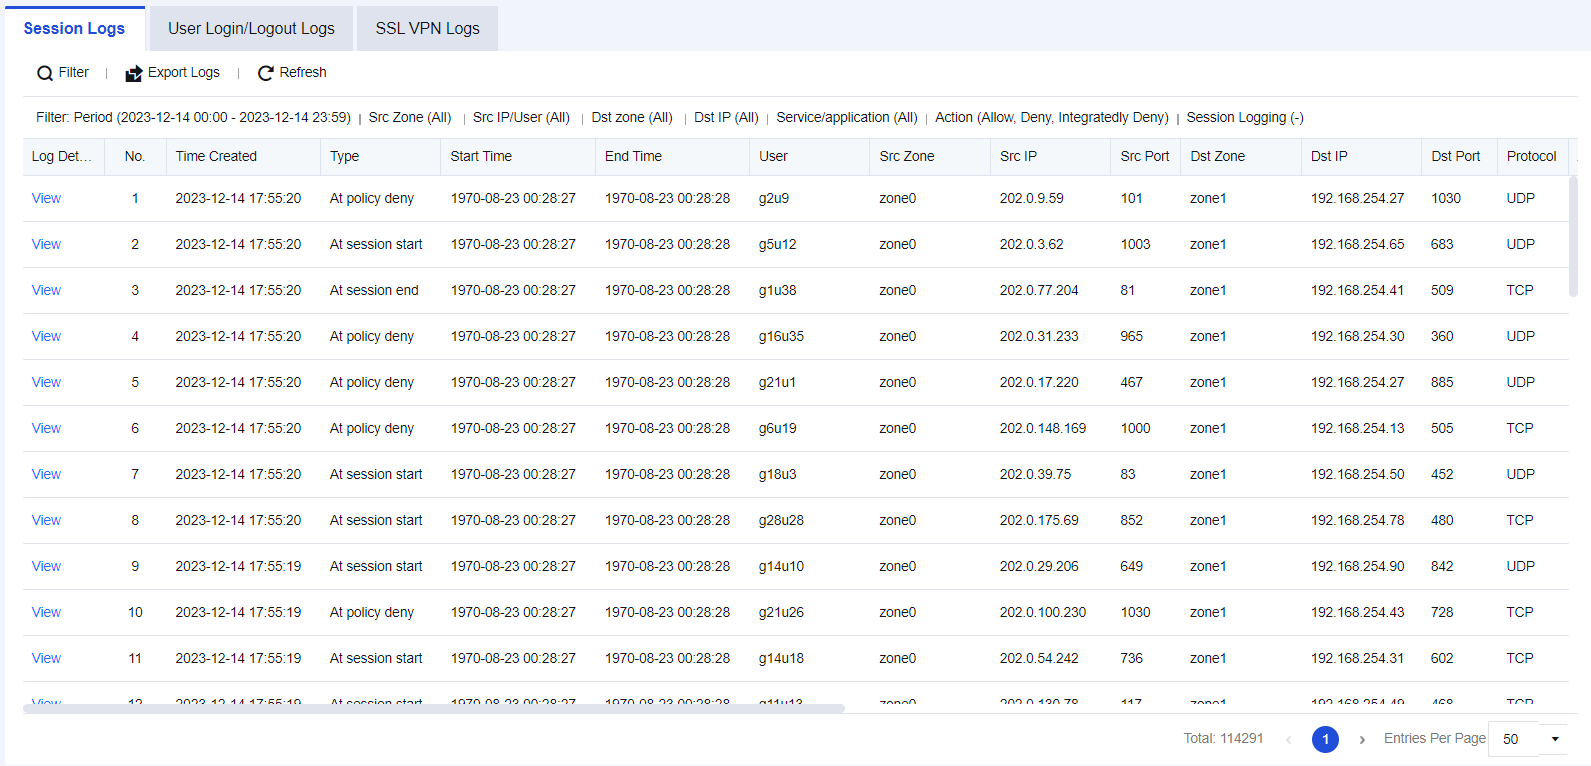The height and width of the screenshot is (766, 1591).
Task: View log details for row 1
Action: (46, 198)
